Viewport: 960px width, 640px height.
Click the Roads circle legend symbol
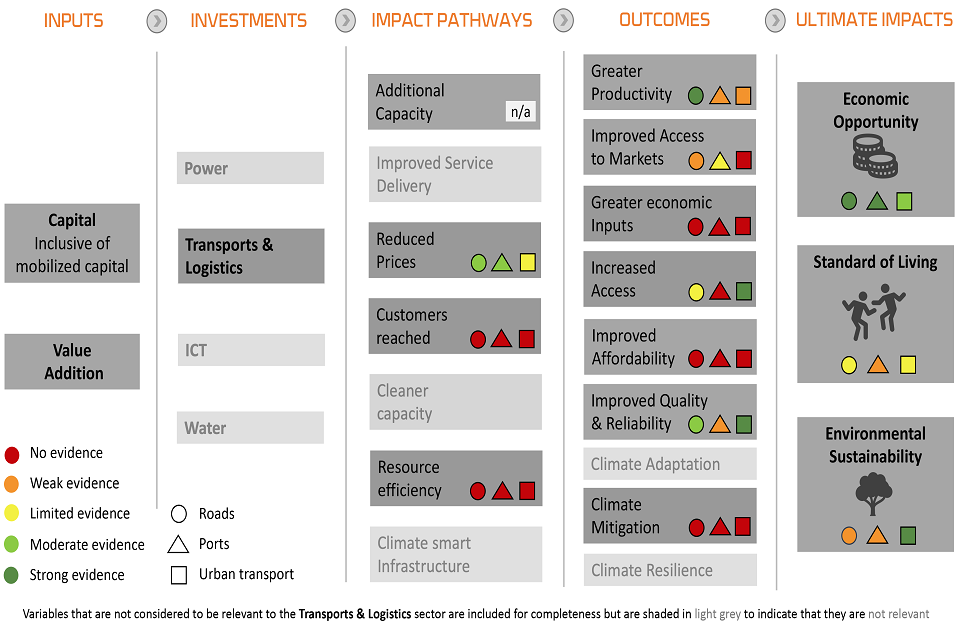click(179, 514)
